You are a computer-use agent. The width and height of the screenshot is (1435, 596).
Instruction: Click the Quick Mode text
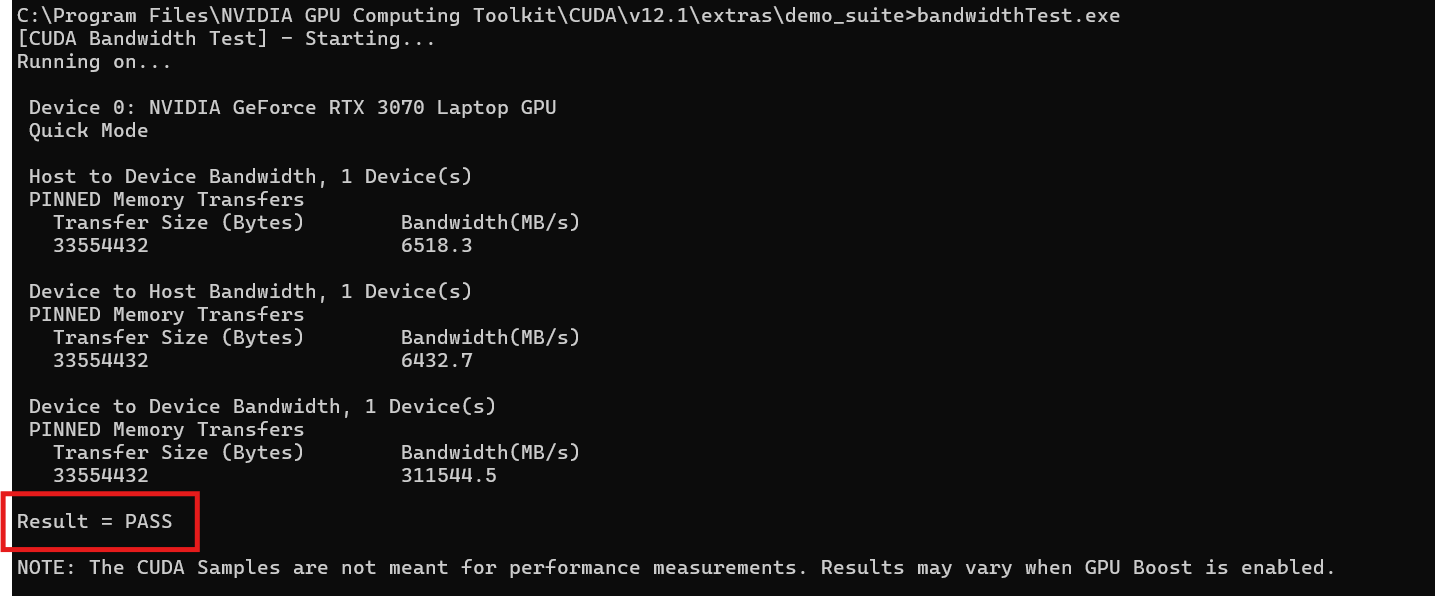pyautogui.click(x=89, y=130)
